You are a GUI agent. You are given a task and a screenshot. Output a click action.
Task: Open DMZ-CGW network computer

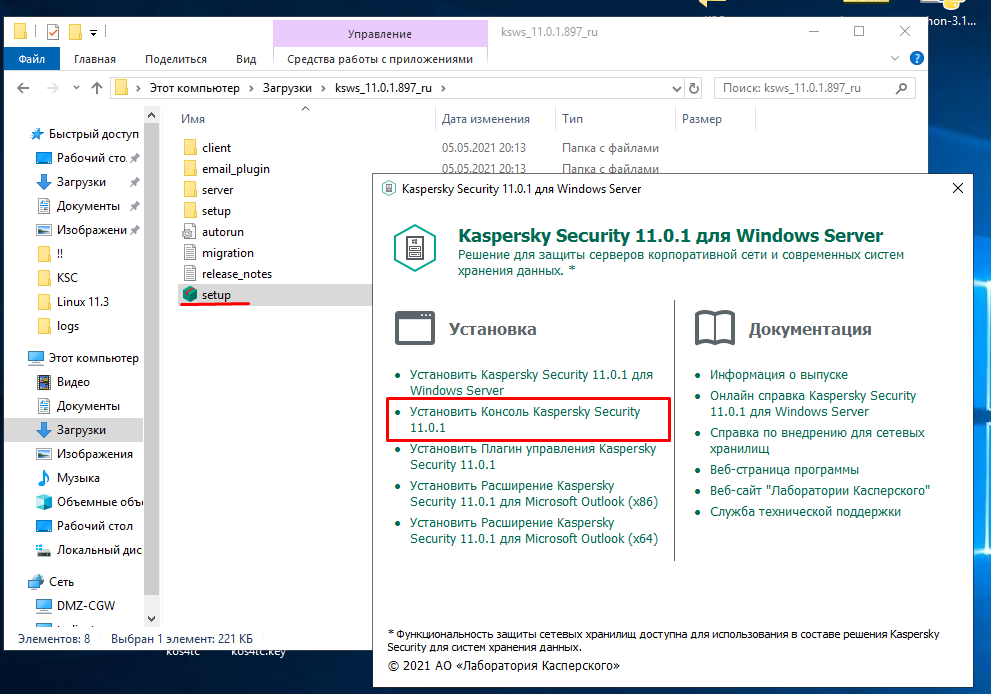click(x=85, y=606)
